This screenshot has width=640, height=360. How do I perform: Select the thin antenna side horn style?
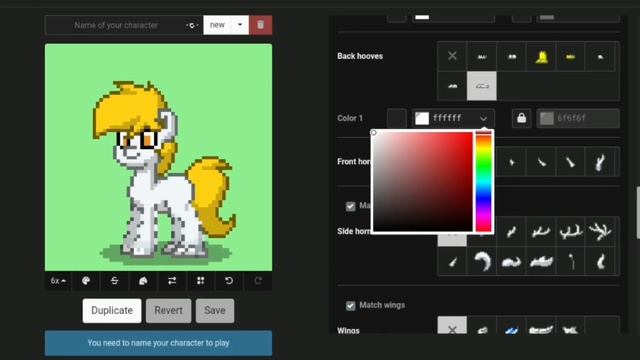pyautogui.click(x=571, y=262)
